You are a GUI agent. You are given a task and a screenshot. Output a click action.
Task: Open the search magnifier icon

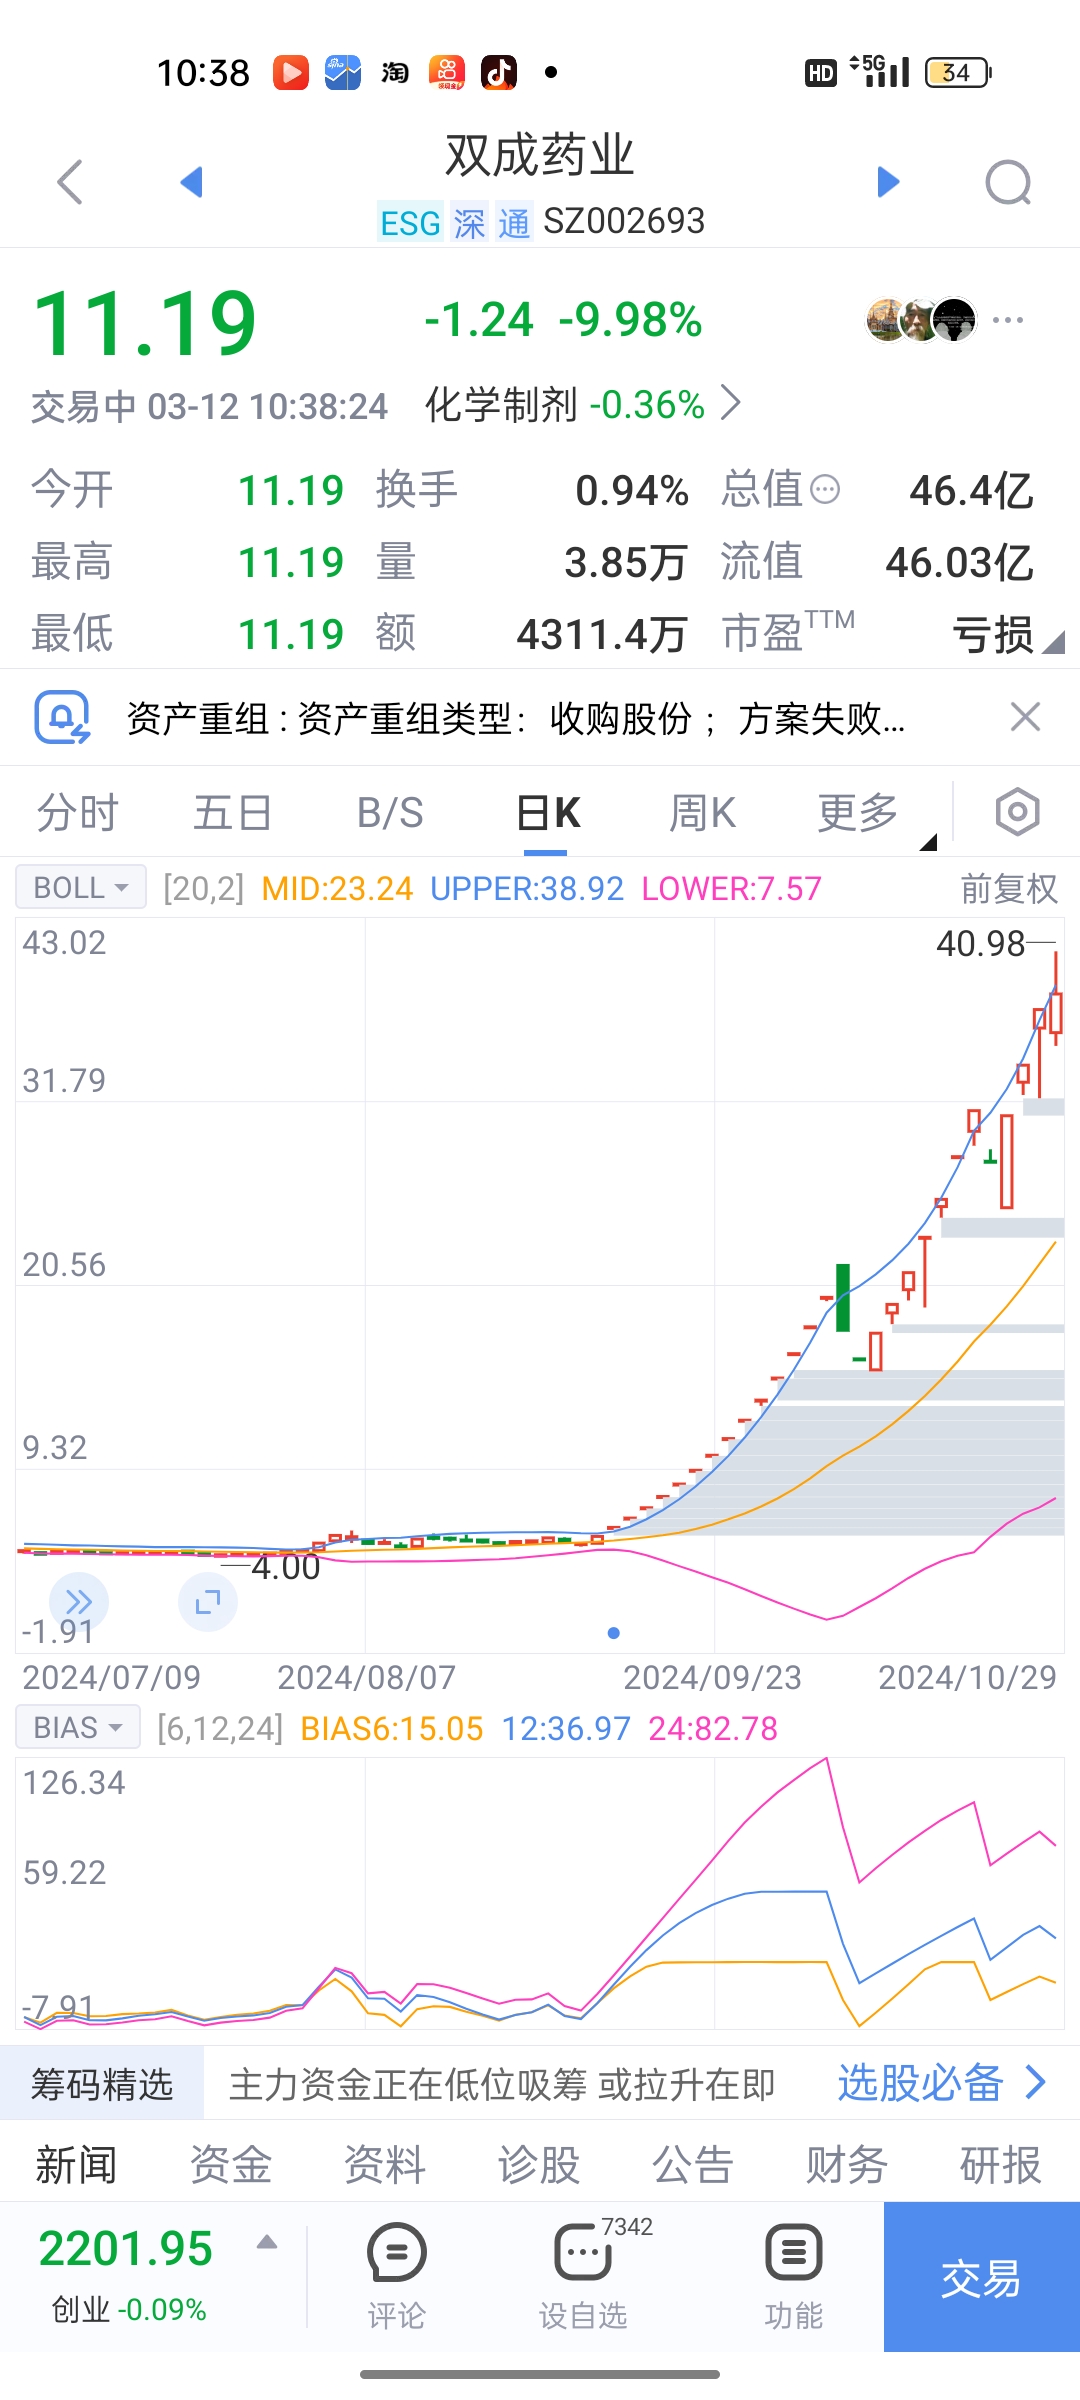1008,182
